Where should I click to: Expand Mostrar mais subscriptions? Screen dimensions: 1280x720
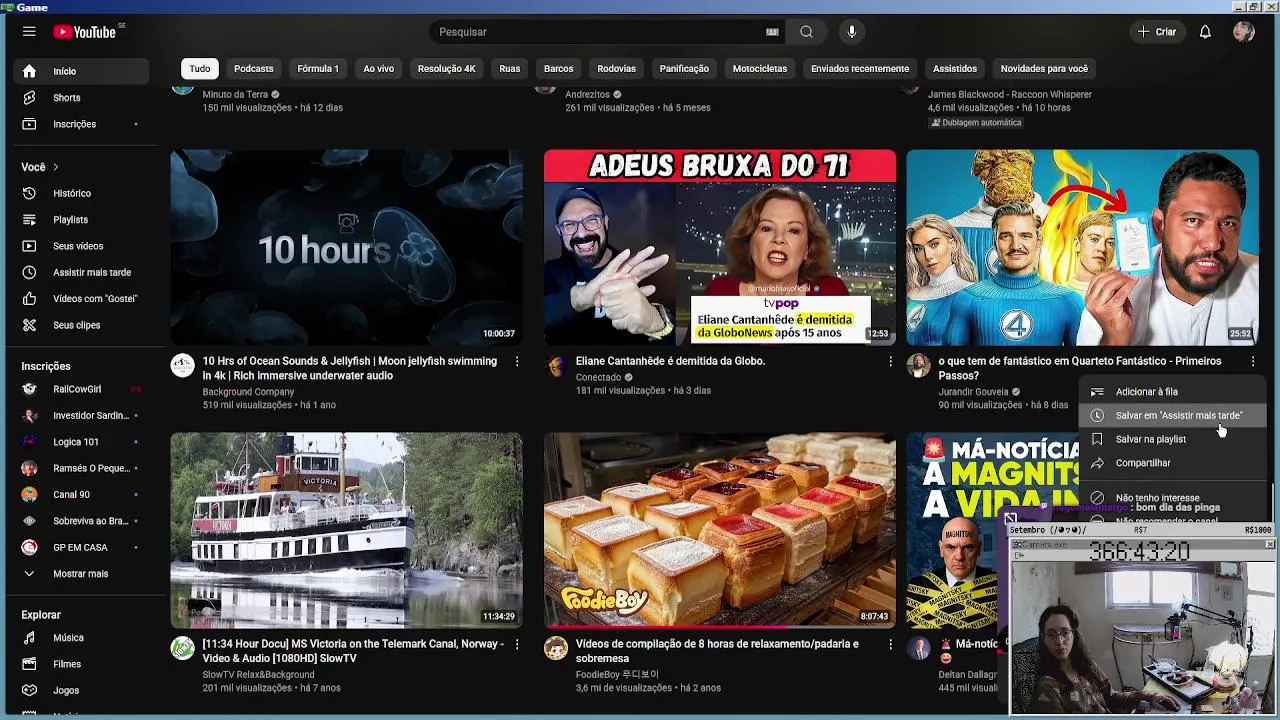tap(82, 574)
